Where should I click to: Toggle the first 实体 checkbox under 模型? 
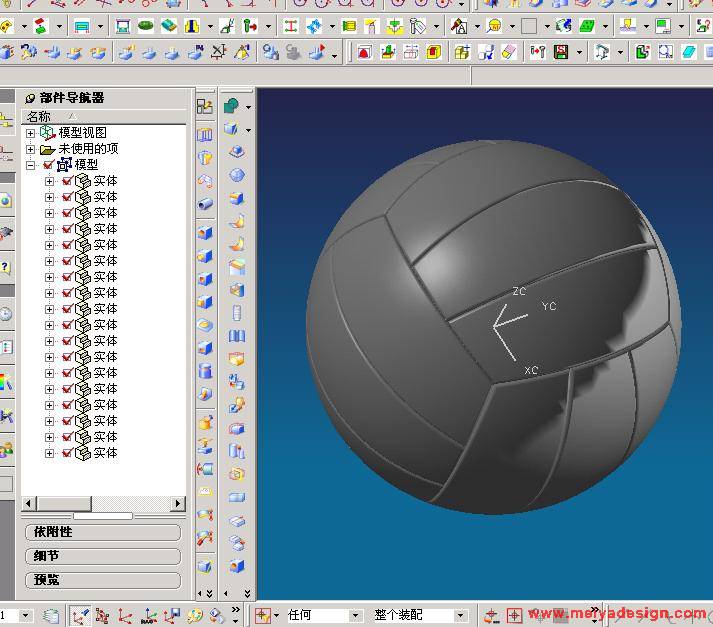pos(67,181)
